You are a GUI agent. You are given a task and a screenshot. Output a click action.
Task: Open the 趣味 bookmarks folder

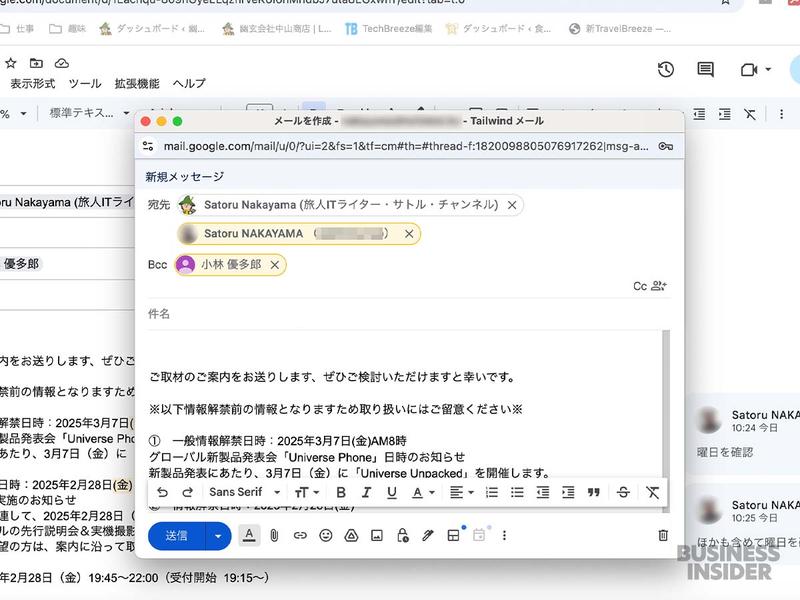pyautogui.click(x=67, y=29)
